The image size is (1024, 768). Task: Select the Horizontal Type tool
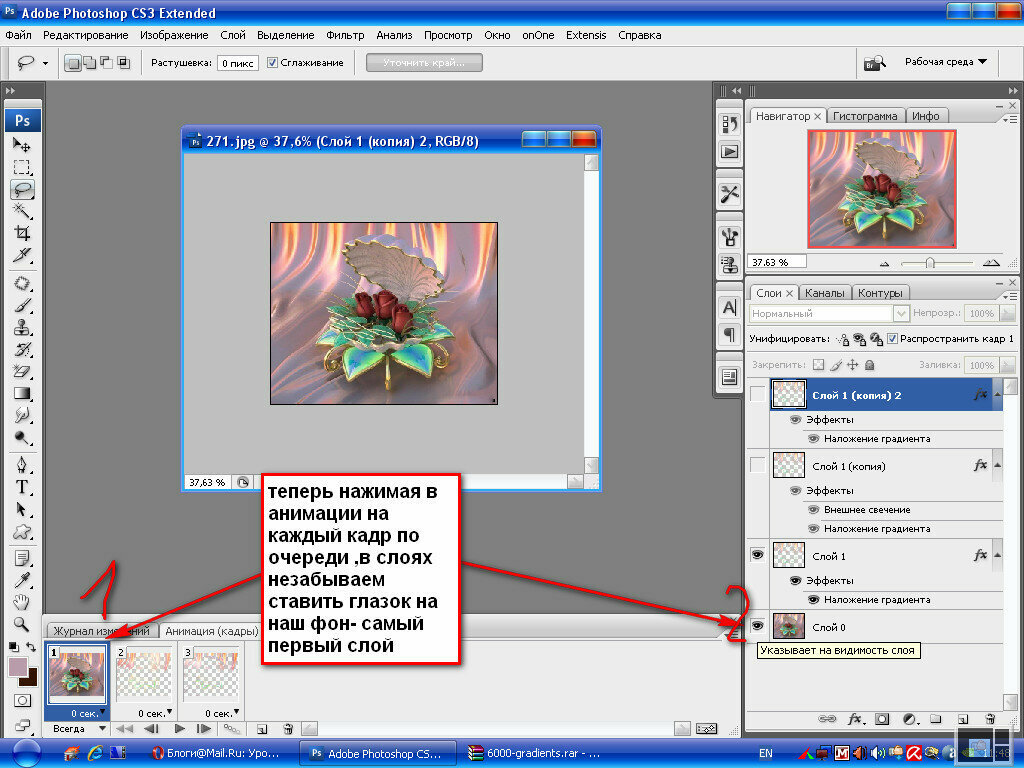coord(22,487)
